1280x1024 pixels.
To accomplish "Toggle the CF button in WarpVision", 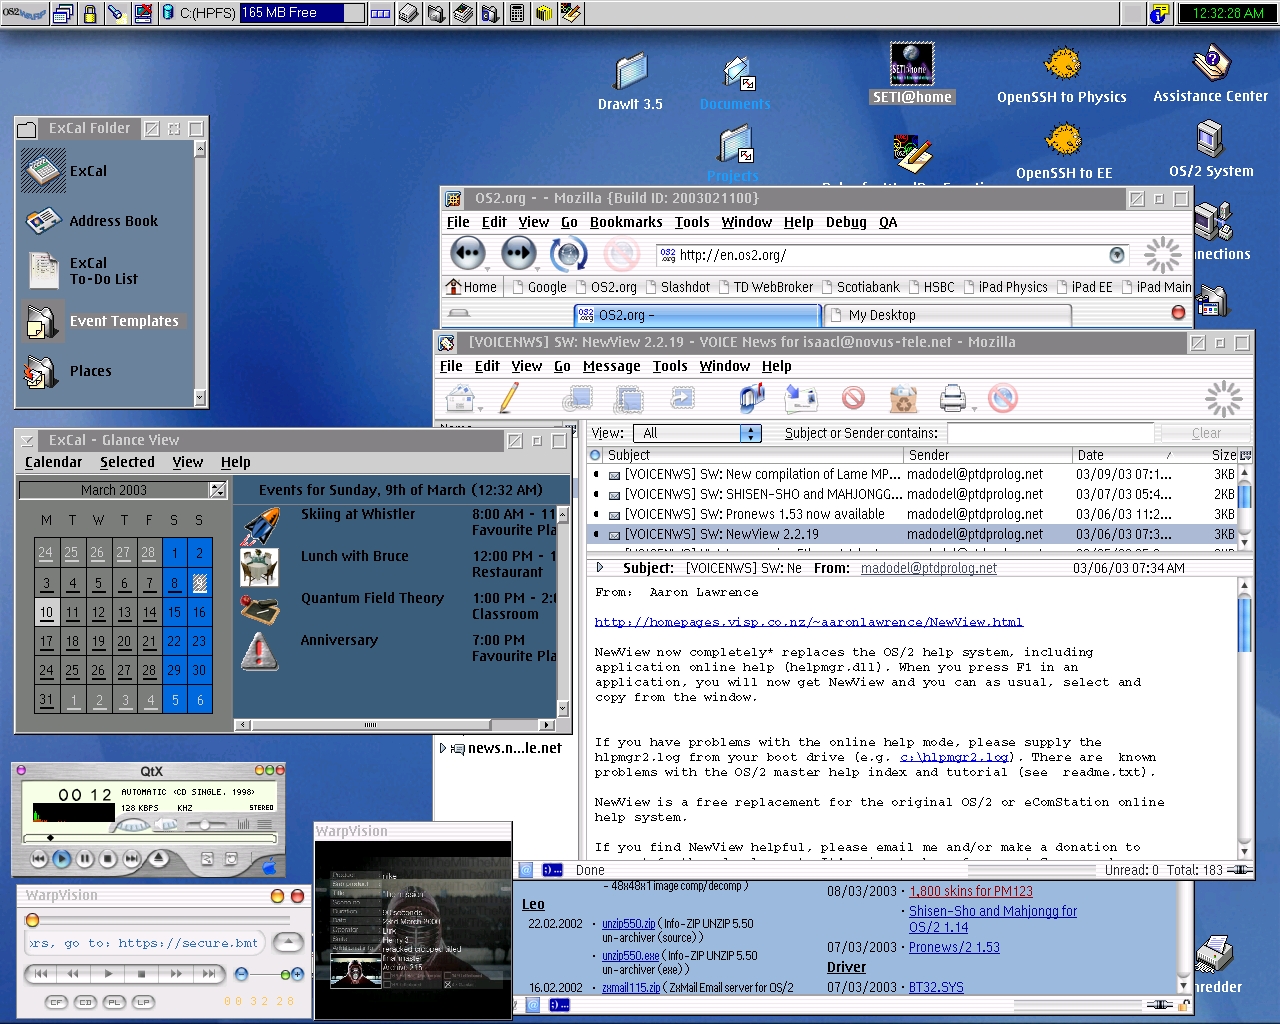I will coord(56,1001).
